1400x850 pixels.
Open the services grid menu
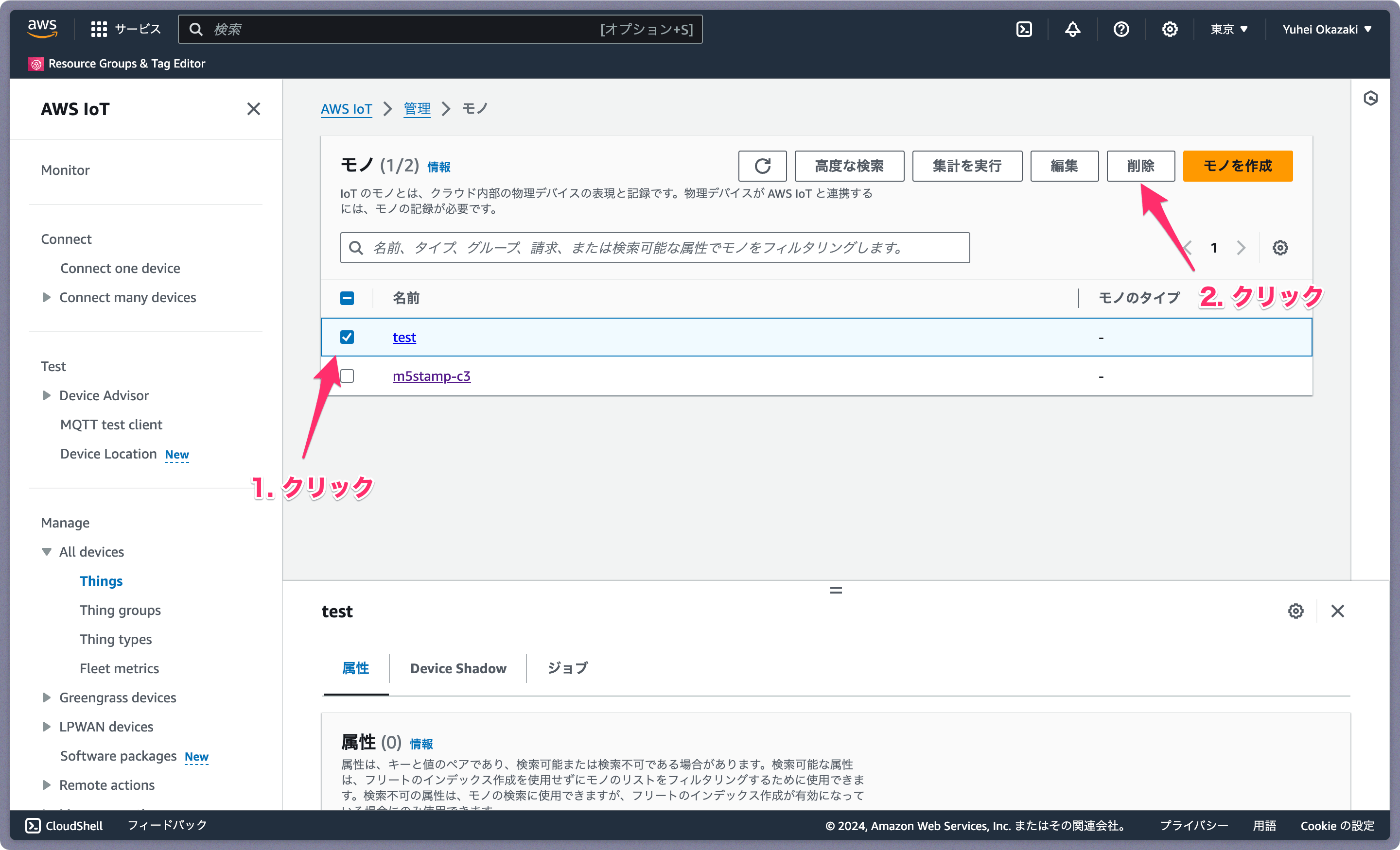click(x=99, y=29)
